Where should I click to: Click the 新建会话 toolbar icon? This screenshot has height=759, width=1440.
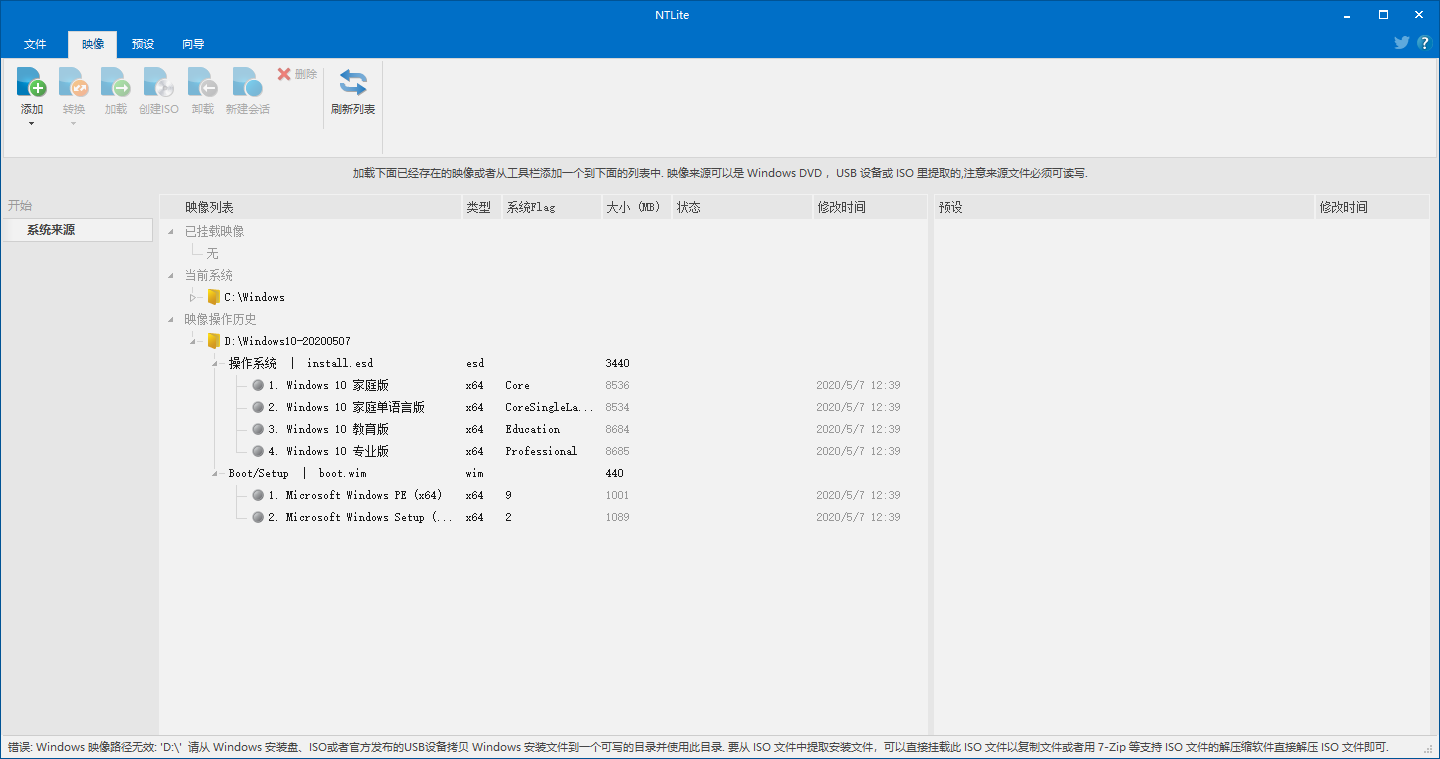[x=247, y=82]
